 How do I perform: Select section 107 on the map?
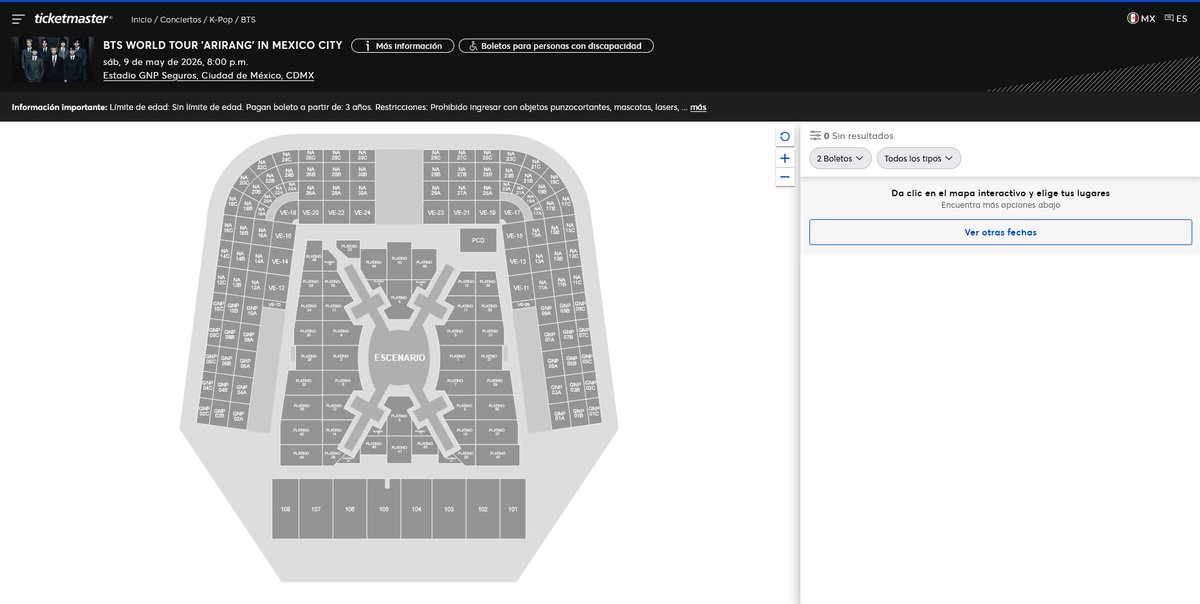tap(316, 509)
